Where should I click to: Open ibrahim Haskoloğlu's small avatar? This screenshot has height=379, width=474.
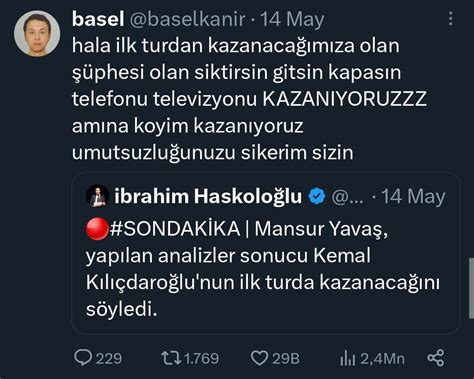click(98, 196)
